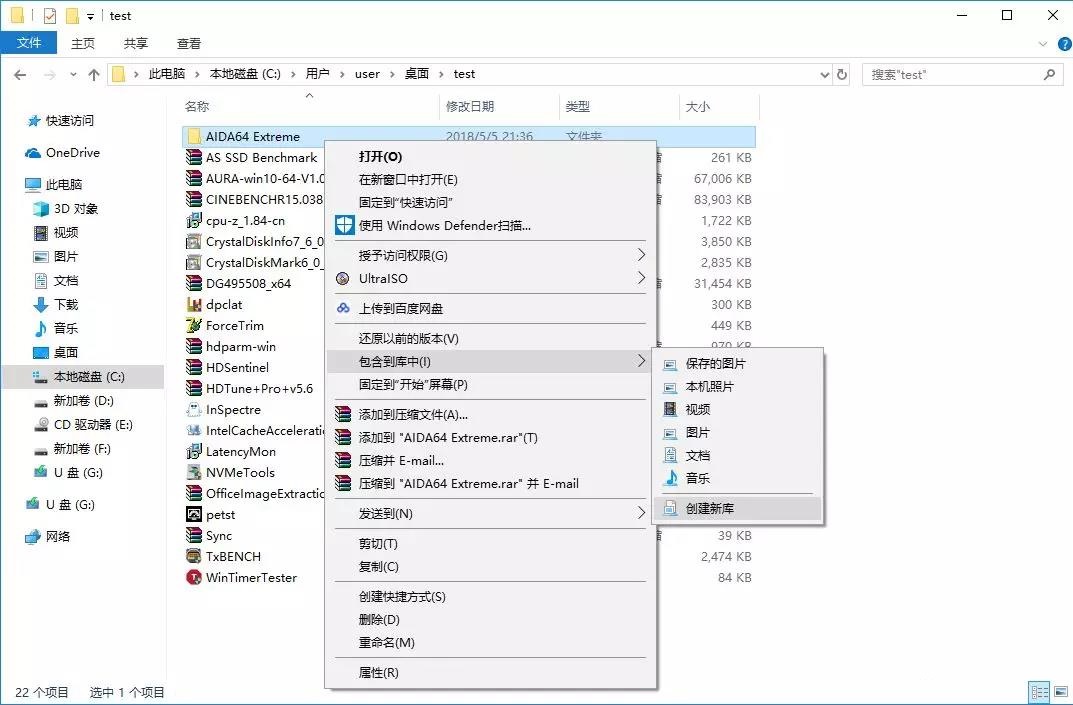Image resolution: width=1073 pixels, height=705 pixels.
Task: Click the up-to-parent-folder arrow
Action: [x=93, y=73]
